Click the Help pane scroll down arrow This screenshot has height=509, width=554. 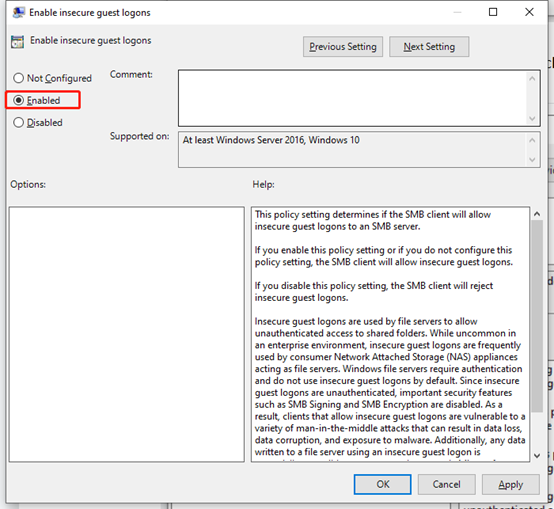coord(537,456)
